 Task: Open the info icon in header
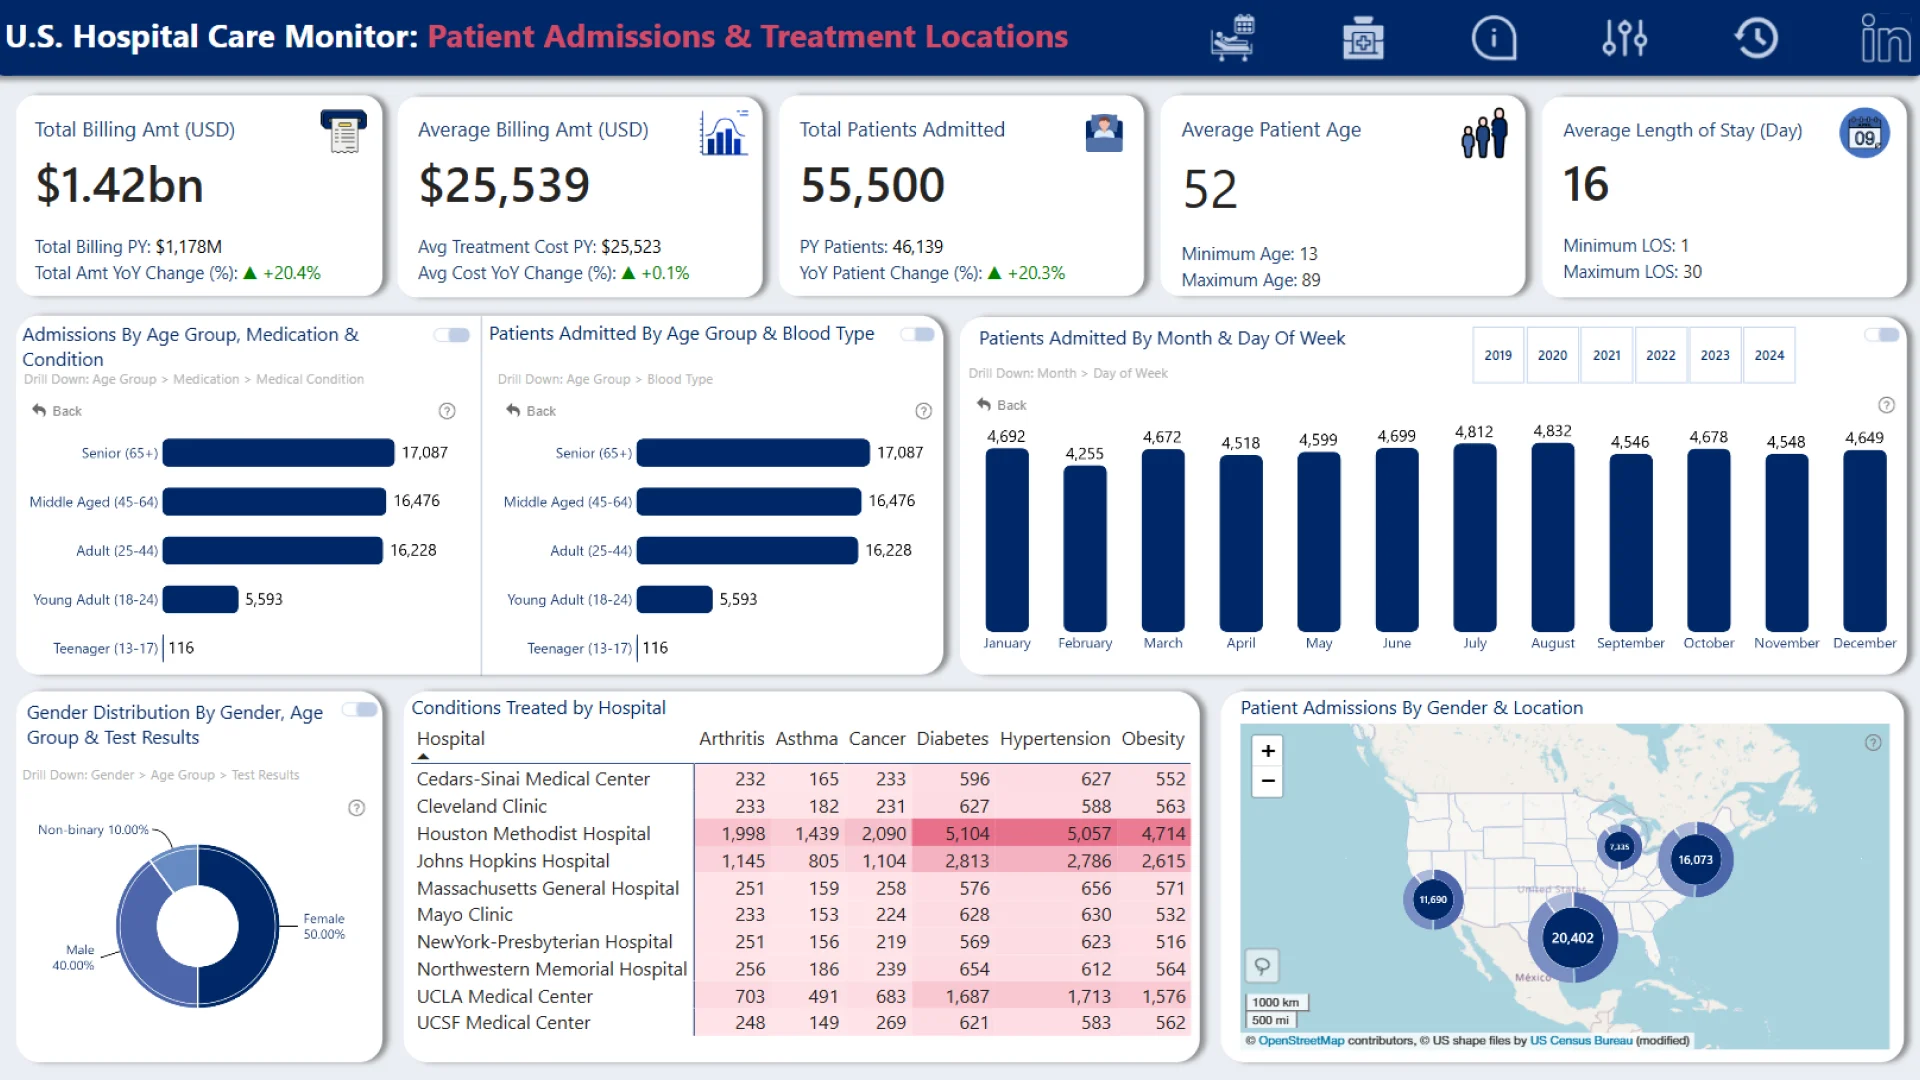point(1494,39)
